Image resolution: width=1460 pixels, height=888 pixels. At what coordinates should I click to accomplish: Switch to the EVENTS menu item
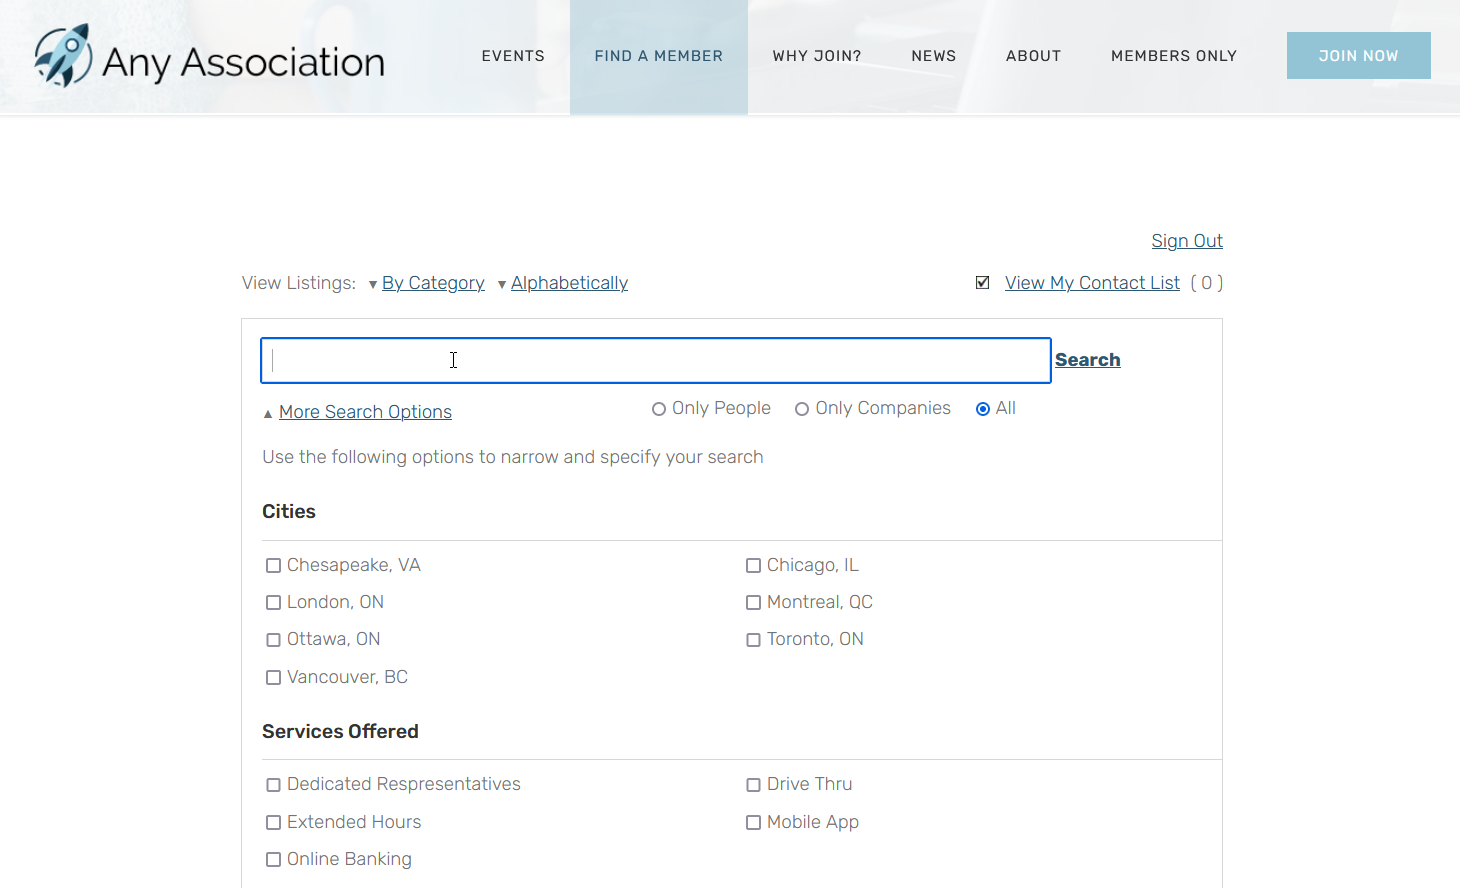(513, 56)
